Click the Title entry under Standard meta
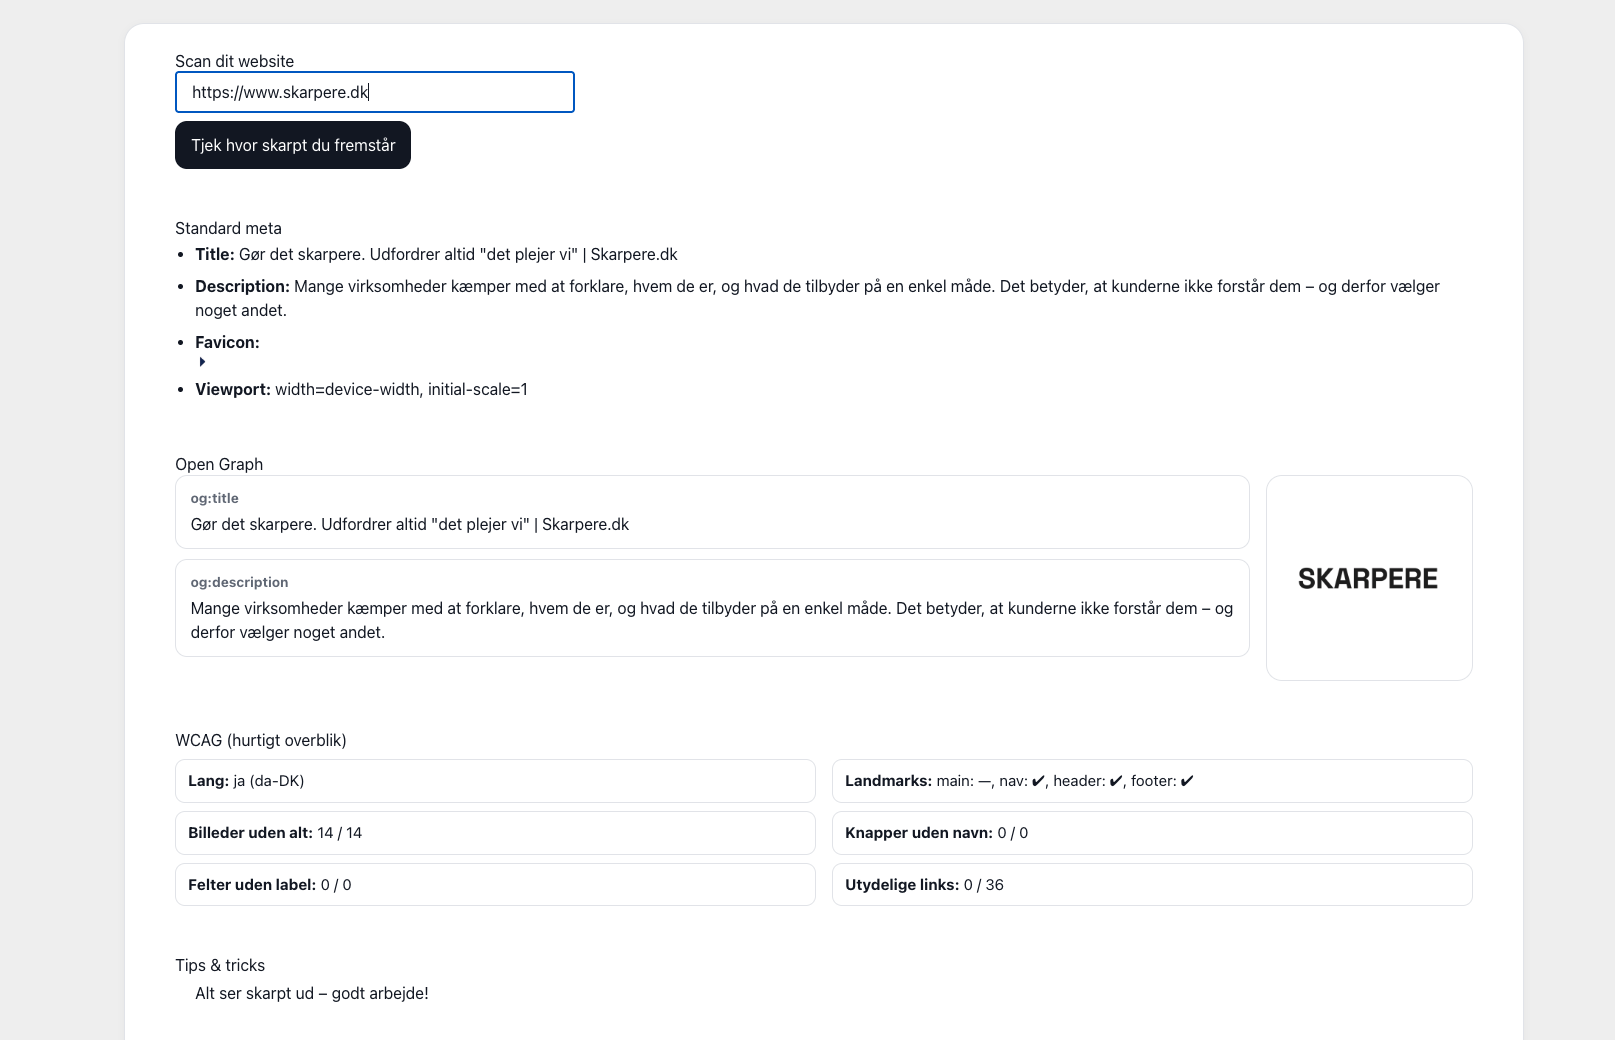Viewport: 1615px width, 1040px height. 436,254
